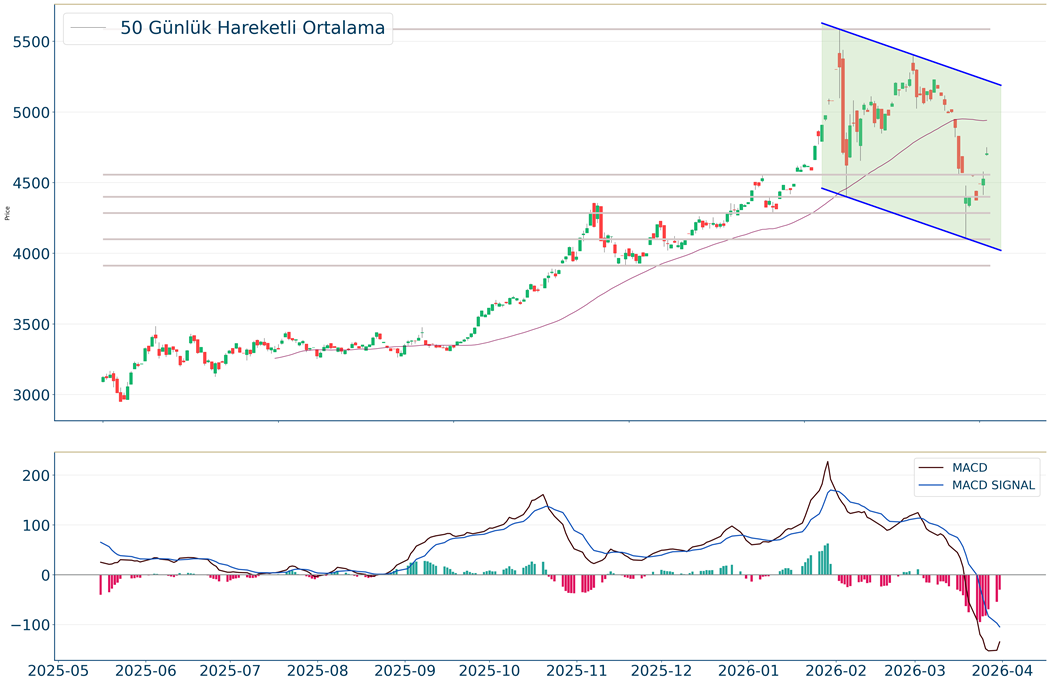Viewport: 1050px width, 683px height.
Task: Click the blue MACD SIGNAL legend line swatch
Action: tap(932, 486)
